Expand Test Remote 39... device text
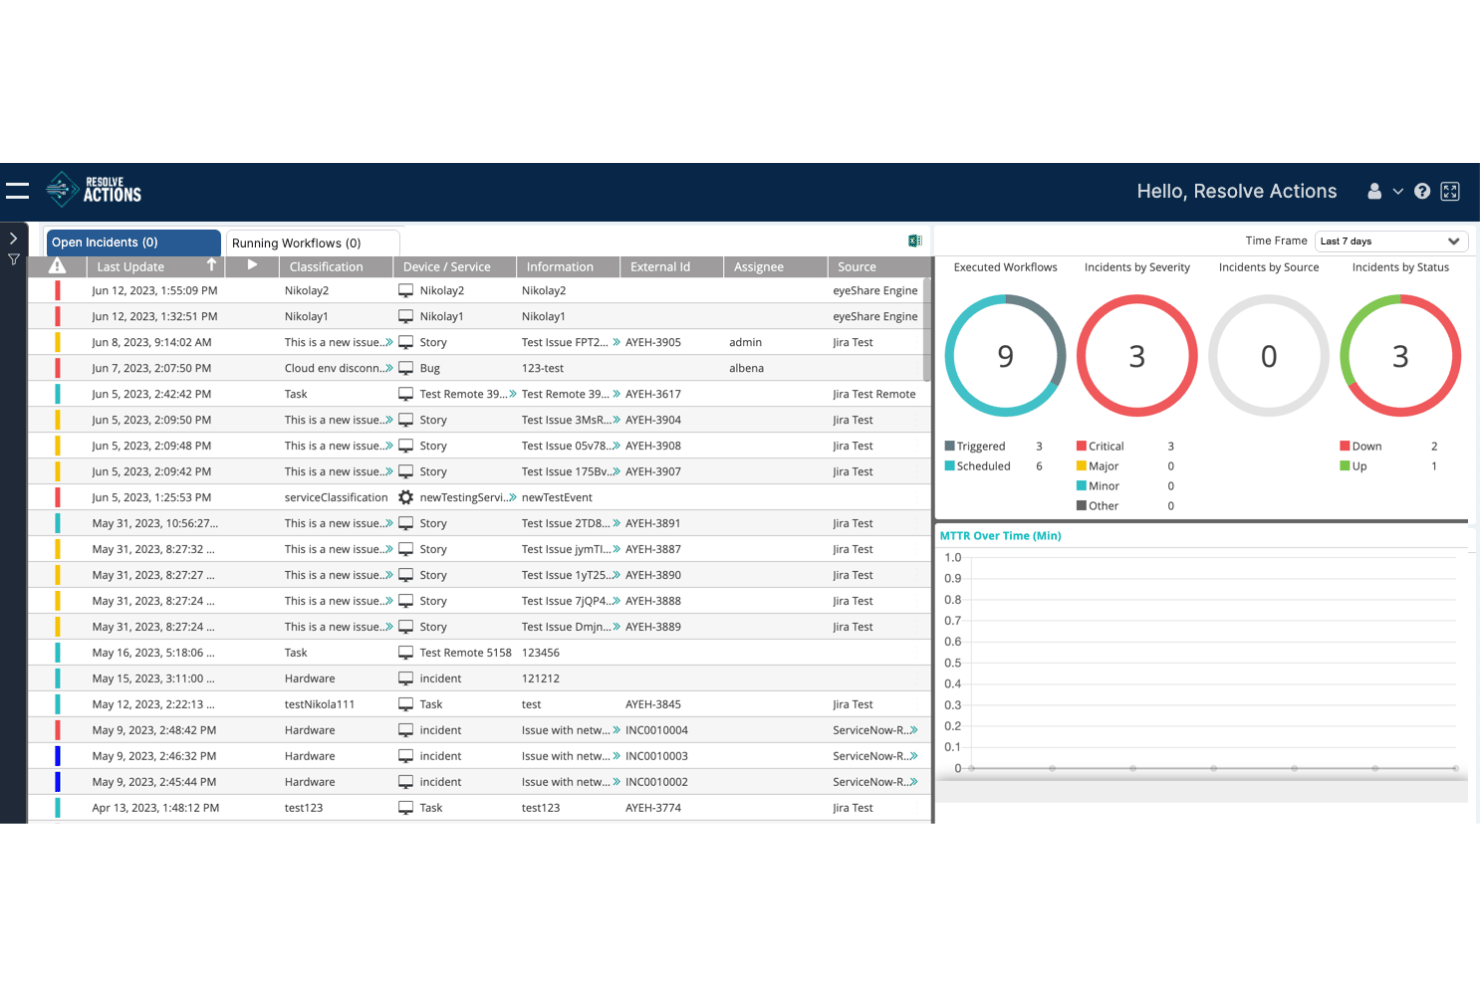This screenshot has width=1480, height=987. coord(513,394)
